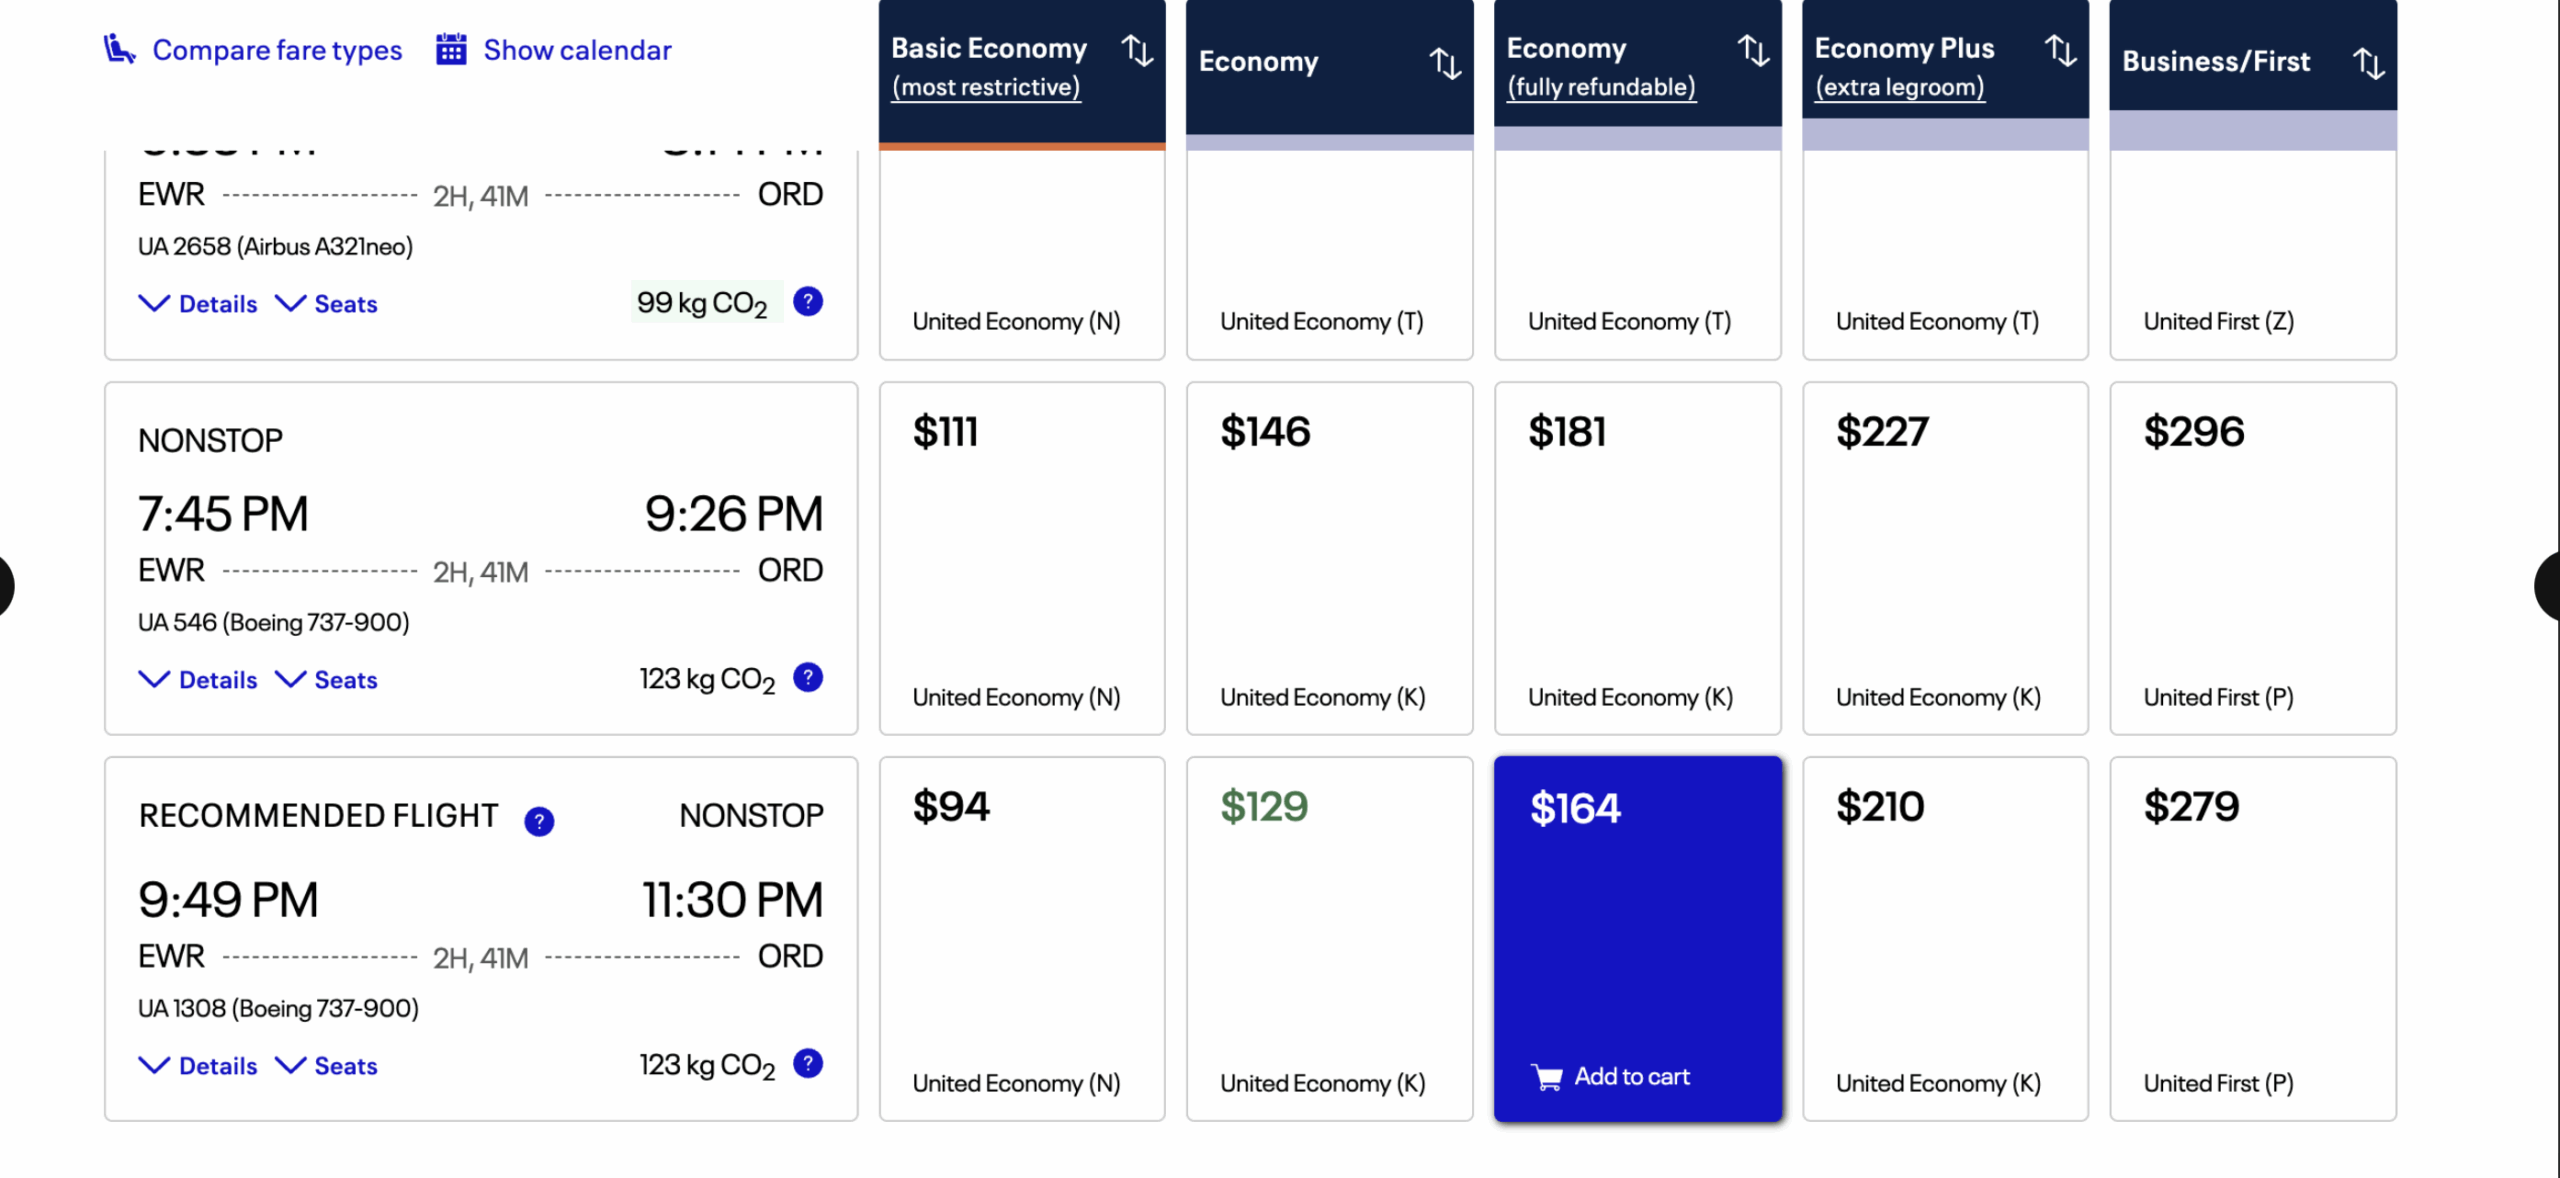Expand Details for UA 2658 flight
This screenshot has height=1178, width=2560.
[x=198, y=304]
